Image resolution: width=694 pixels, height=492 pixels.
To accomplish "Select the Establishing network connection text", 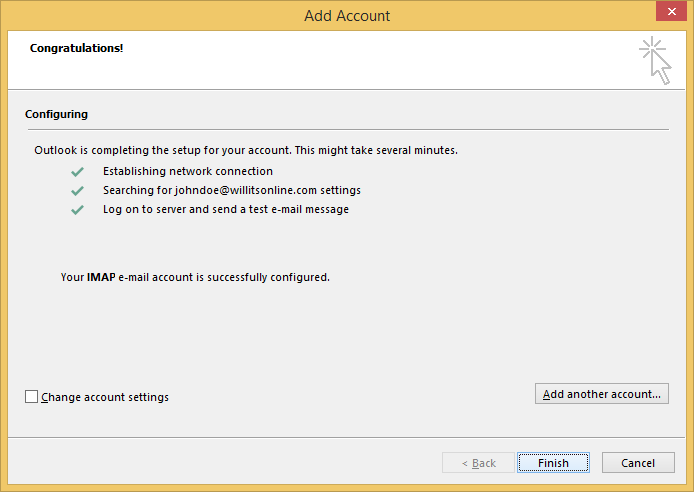I will 188,171.
